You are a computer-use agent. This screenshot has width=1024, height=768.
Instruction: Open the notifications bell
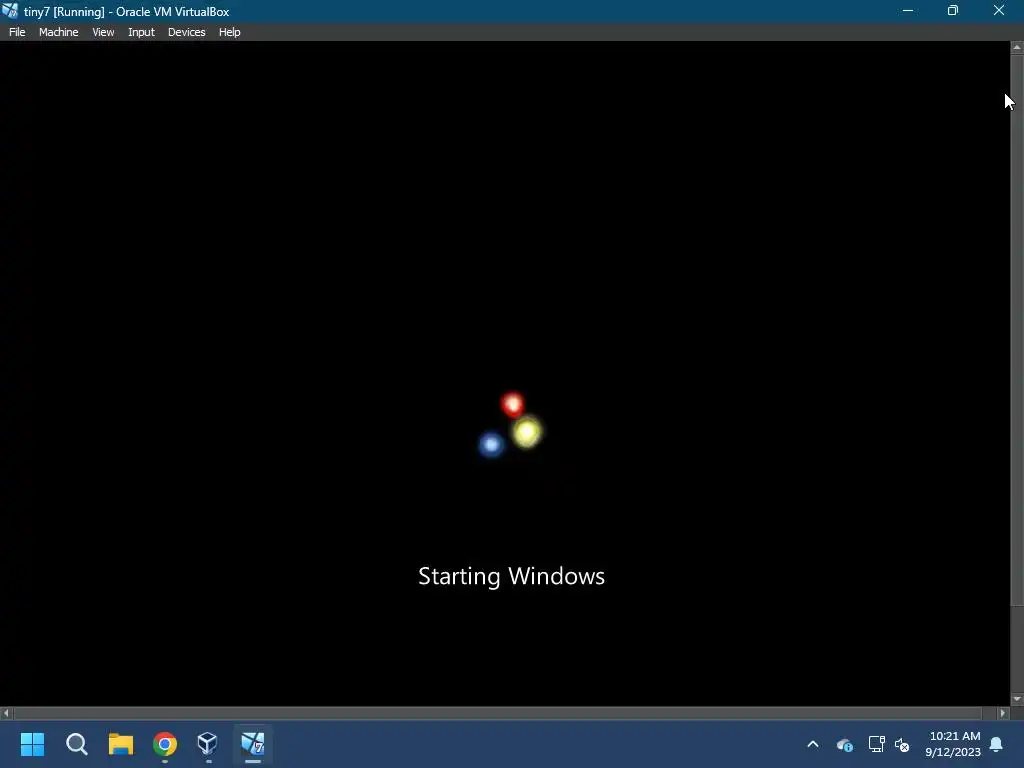[997, 744]
